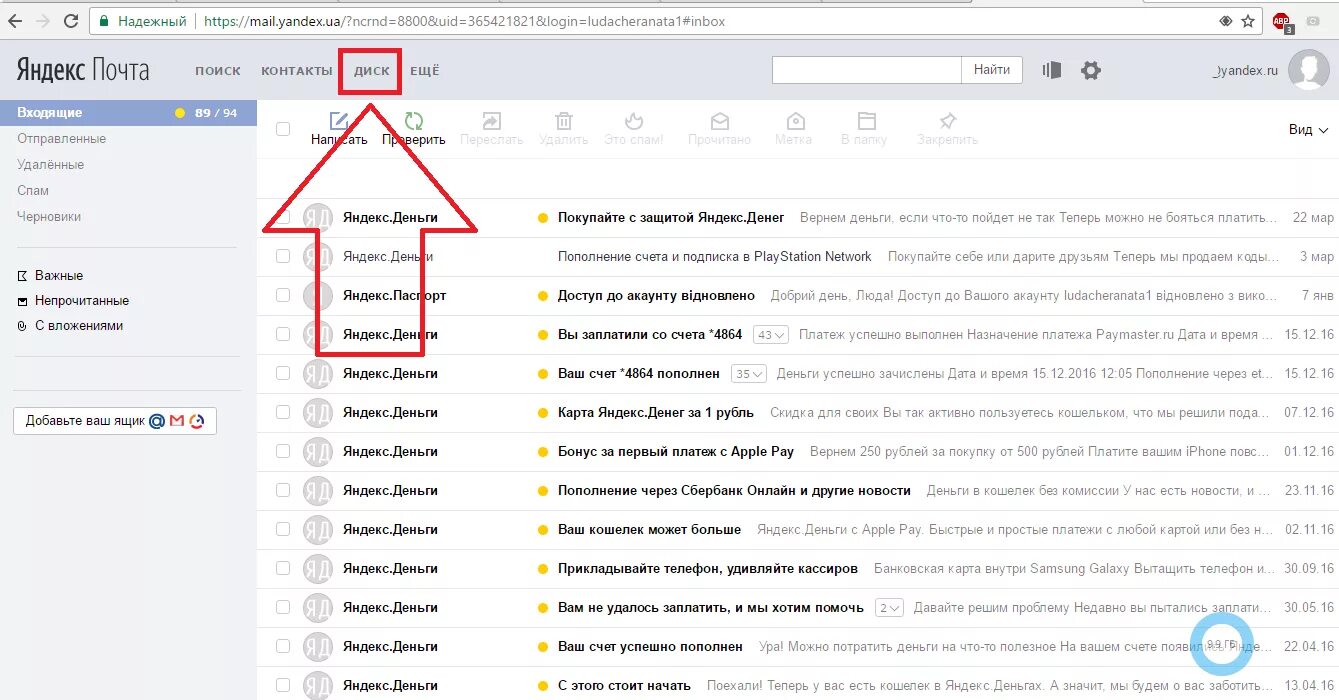Click the Найти search button
Image resolution: width=1339 pixels, height=700 pixels.
click(x=992, y=70)
